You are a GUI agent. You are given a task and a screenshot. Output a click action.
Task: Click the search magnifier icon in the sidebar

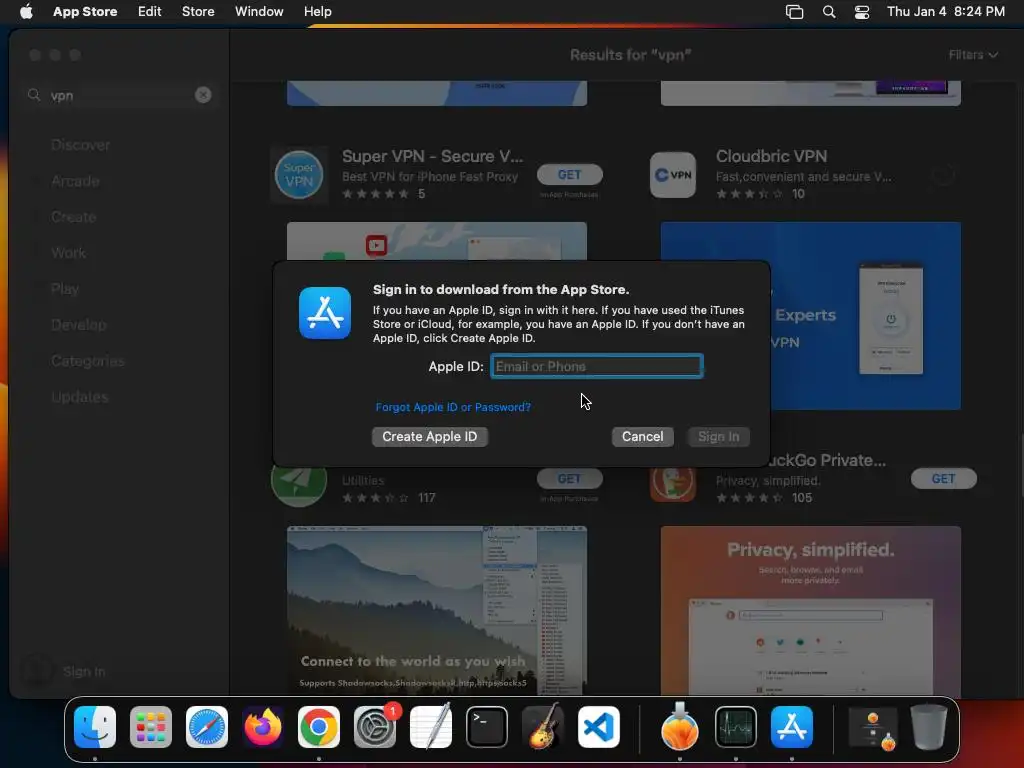(x=34, y=95)
